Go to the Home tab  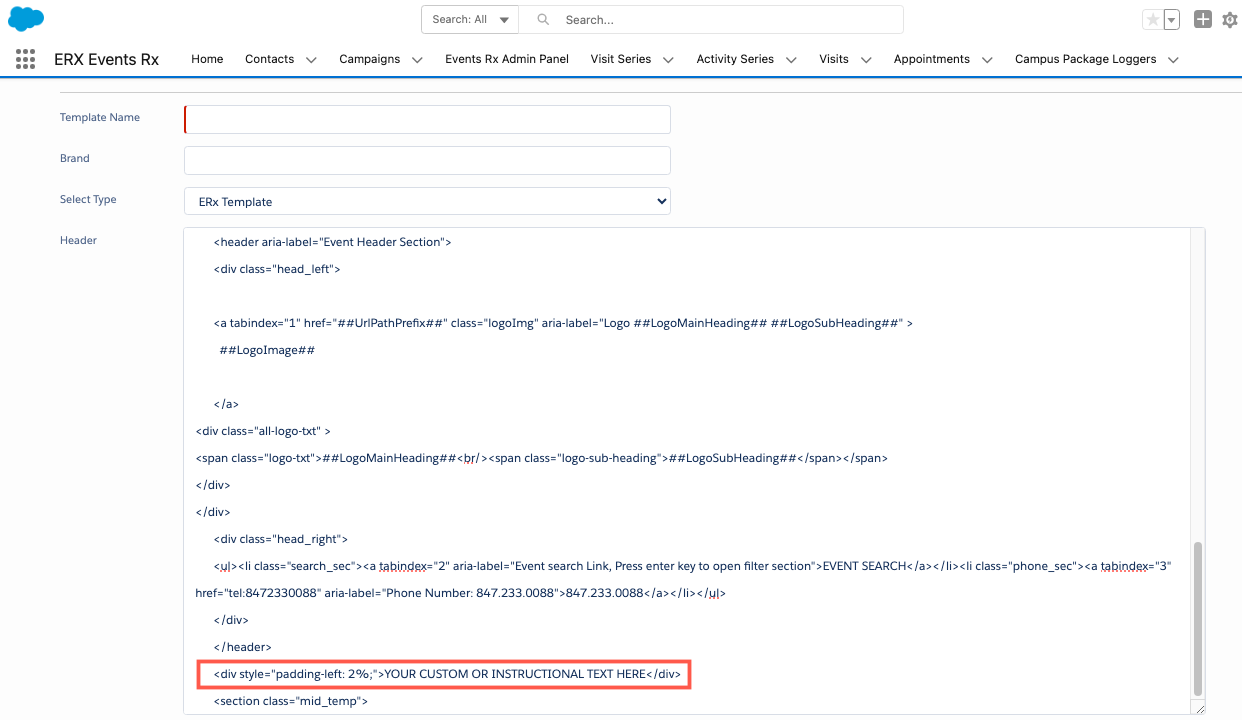tap(207, 59)
